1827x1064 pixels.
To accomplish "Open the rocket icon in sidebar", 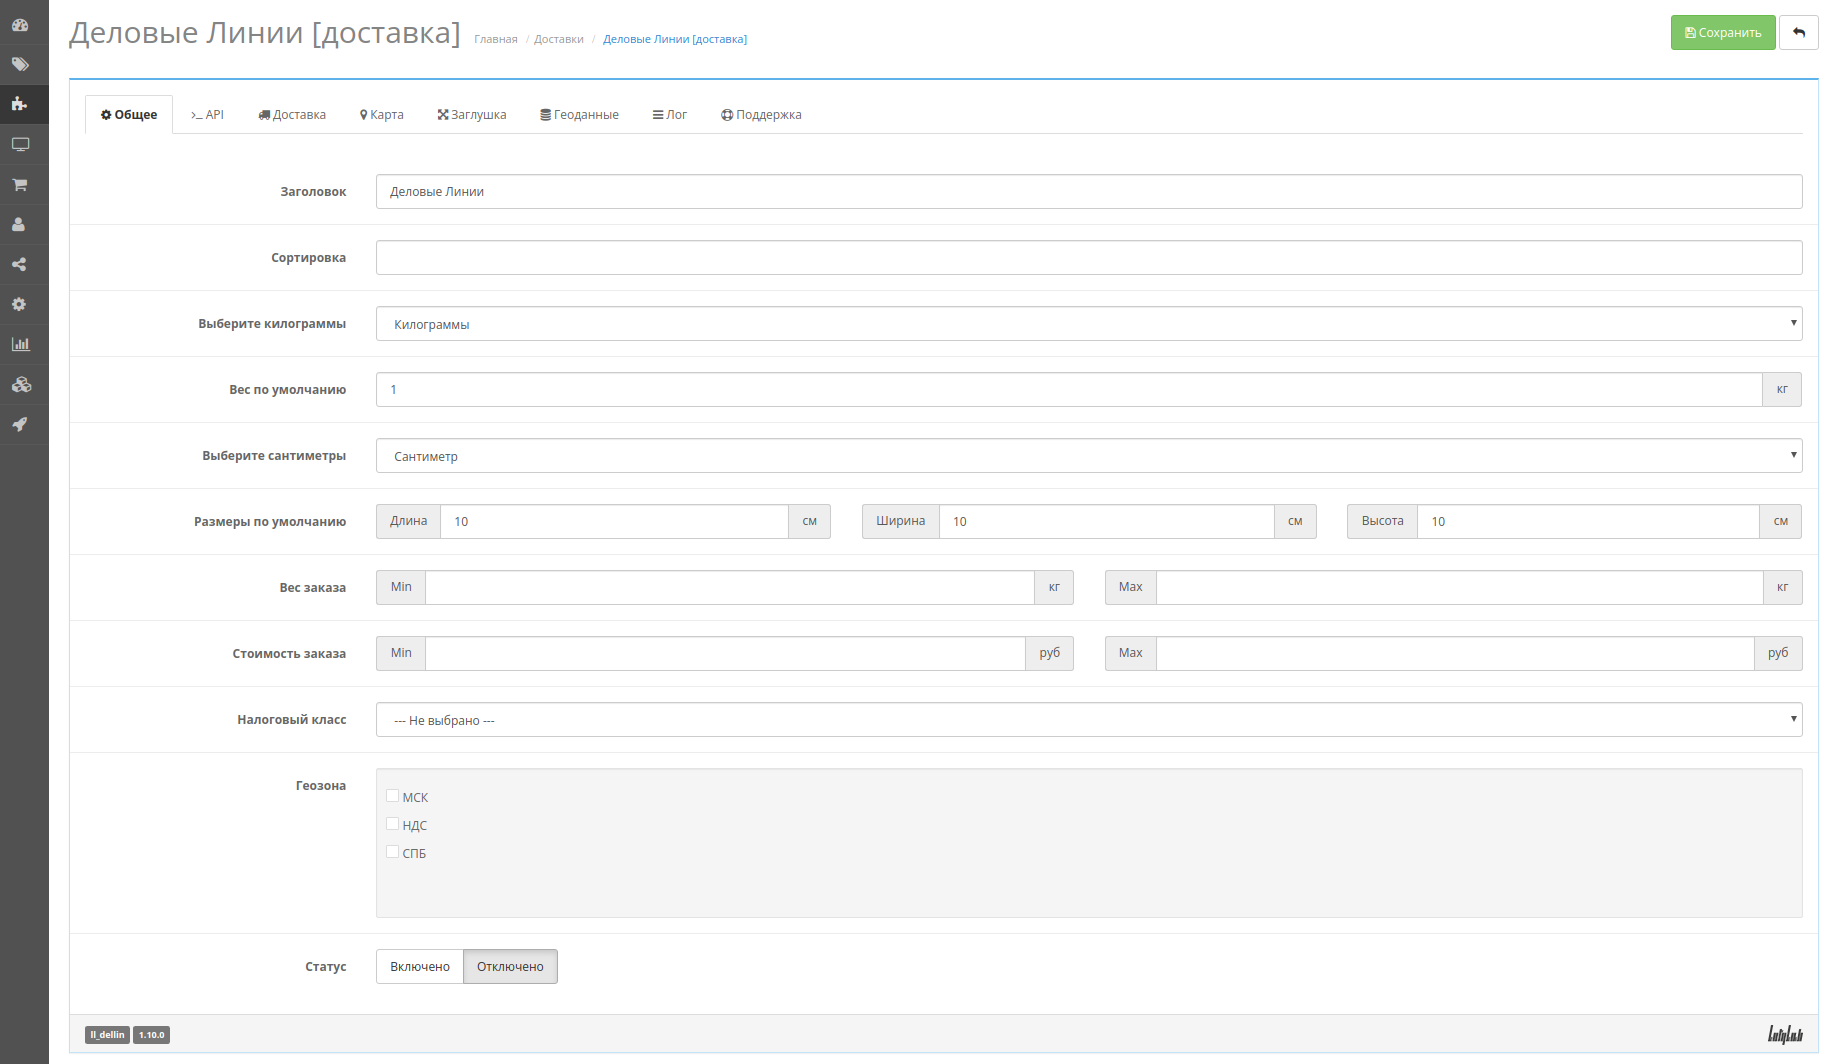I will point(20,424).
